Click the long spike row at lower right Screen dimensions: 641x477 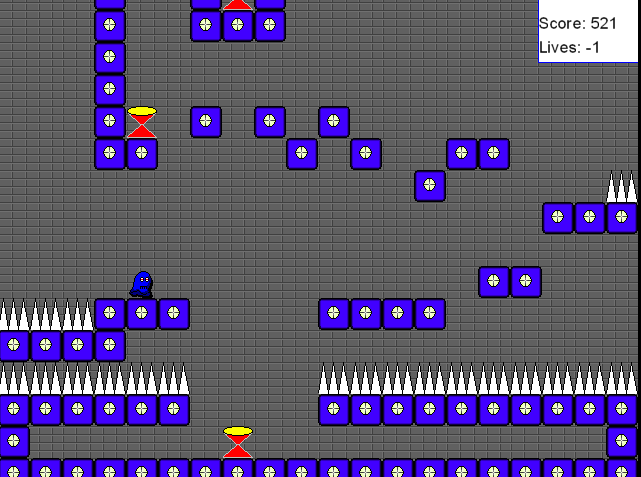click(478, 379)
